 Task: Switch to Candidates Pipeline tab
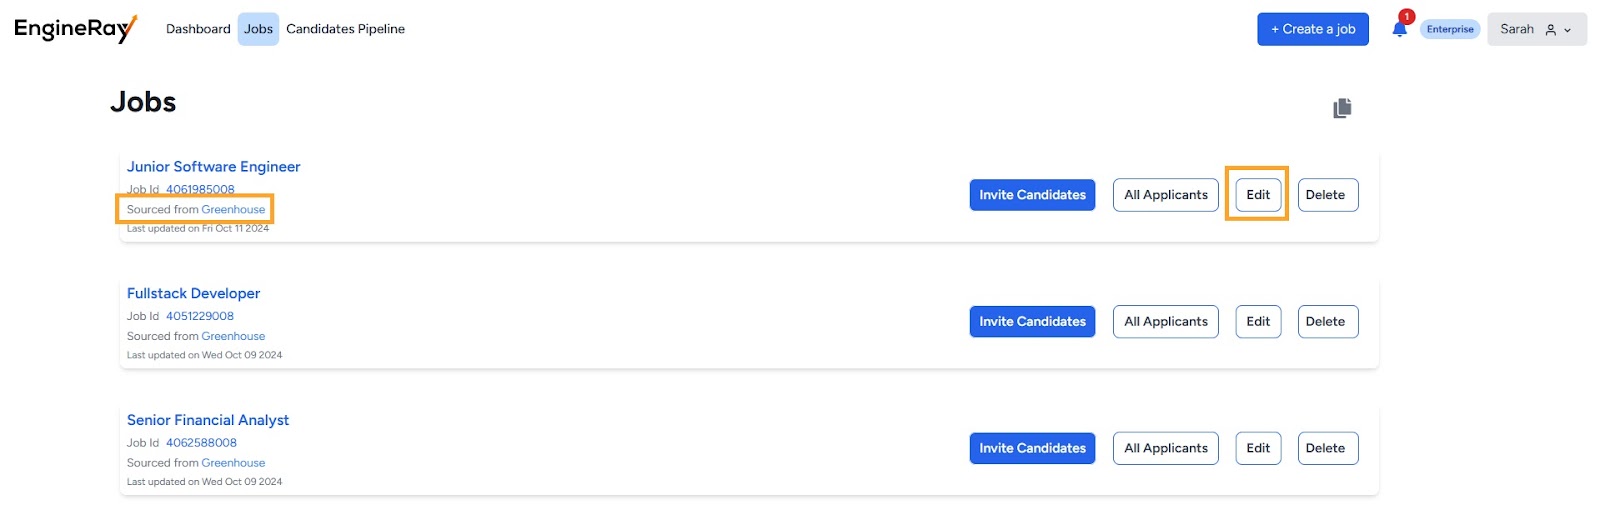tap(345, 29)
